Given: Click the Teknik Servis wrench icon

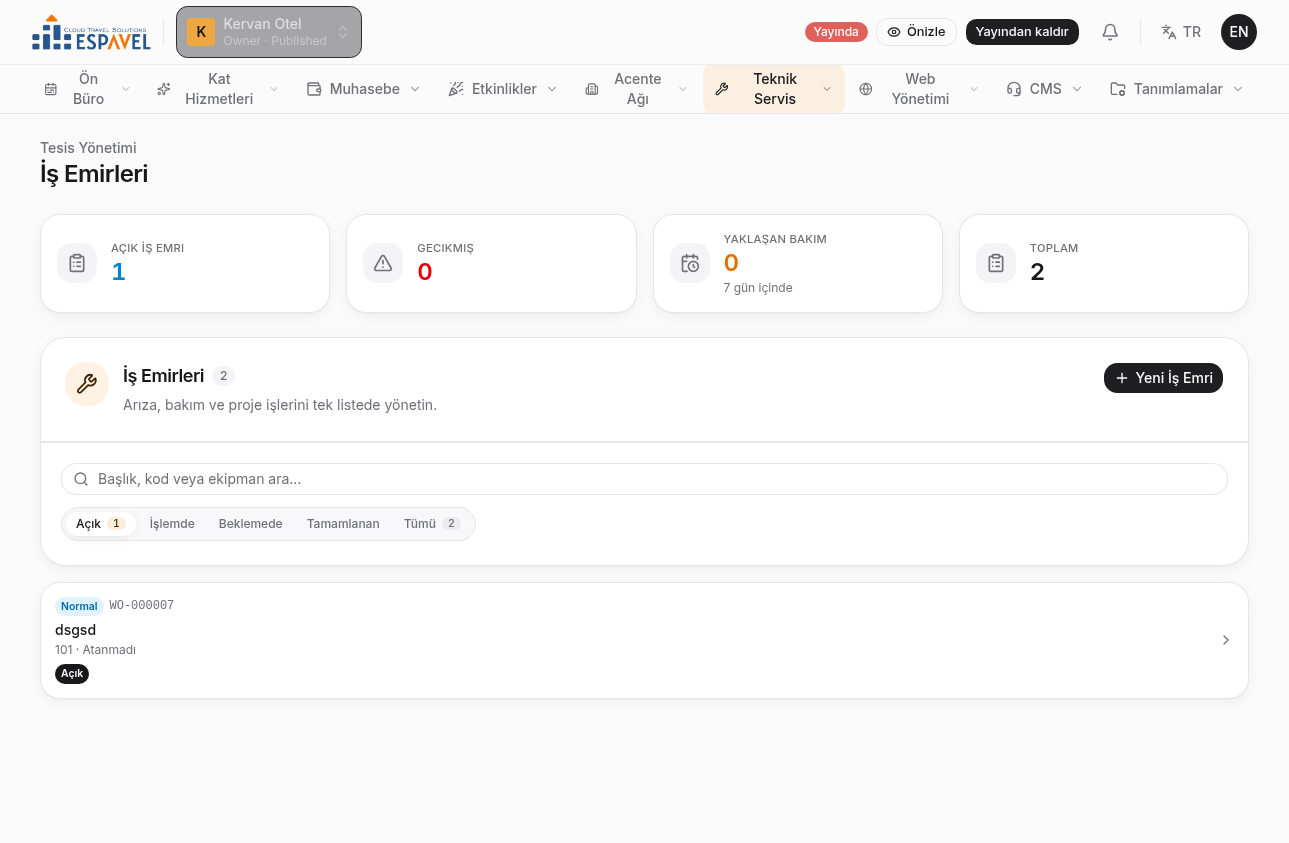Looking at the screenshot, I should (722, 89).
